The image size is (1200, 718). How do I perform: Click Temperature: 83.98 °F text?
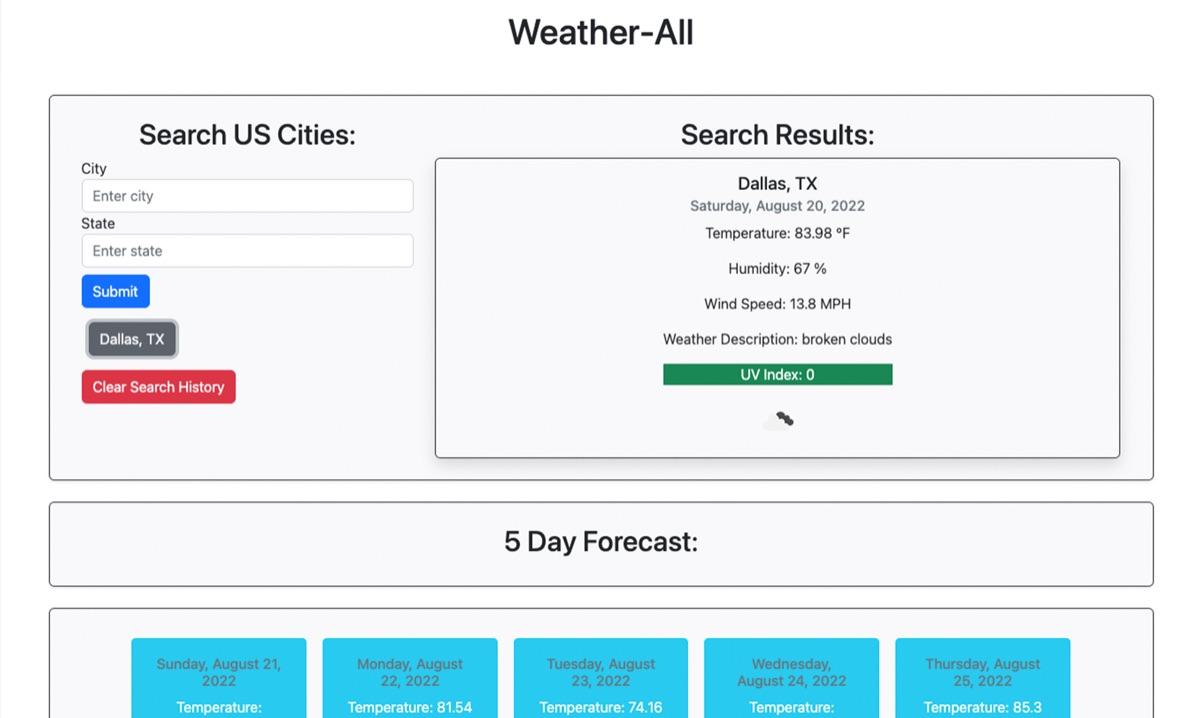(x=778, y=233)
